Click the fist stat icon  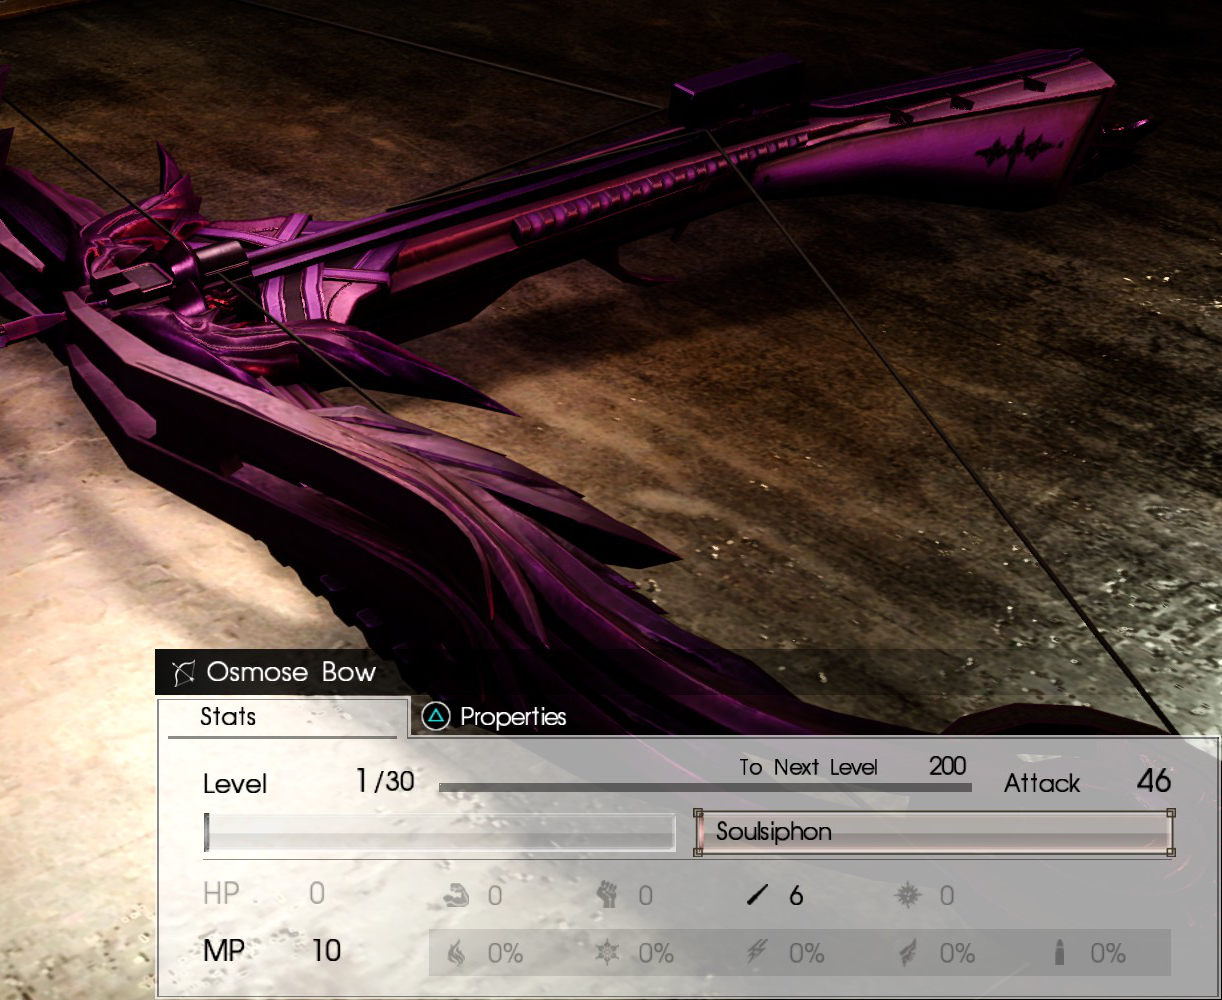point(608,894)
